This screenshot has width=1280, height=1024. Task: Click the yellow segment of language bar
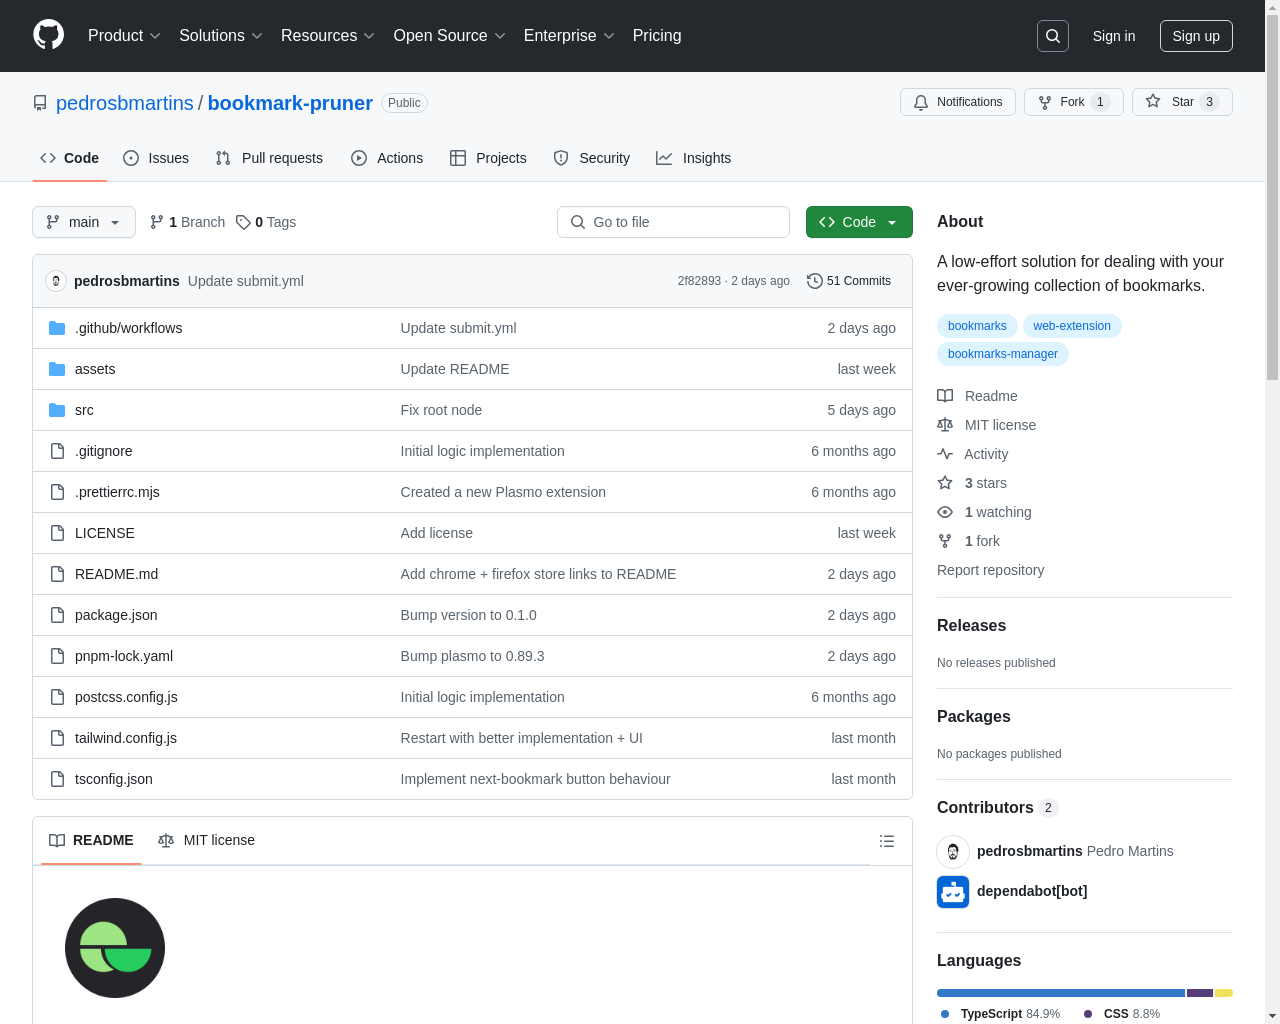(x=1224, y=993)
